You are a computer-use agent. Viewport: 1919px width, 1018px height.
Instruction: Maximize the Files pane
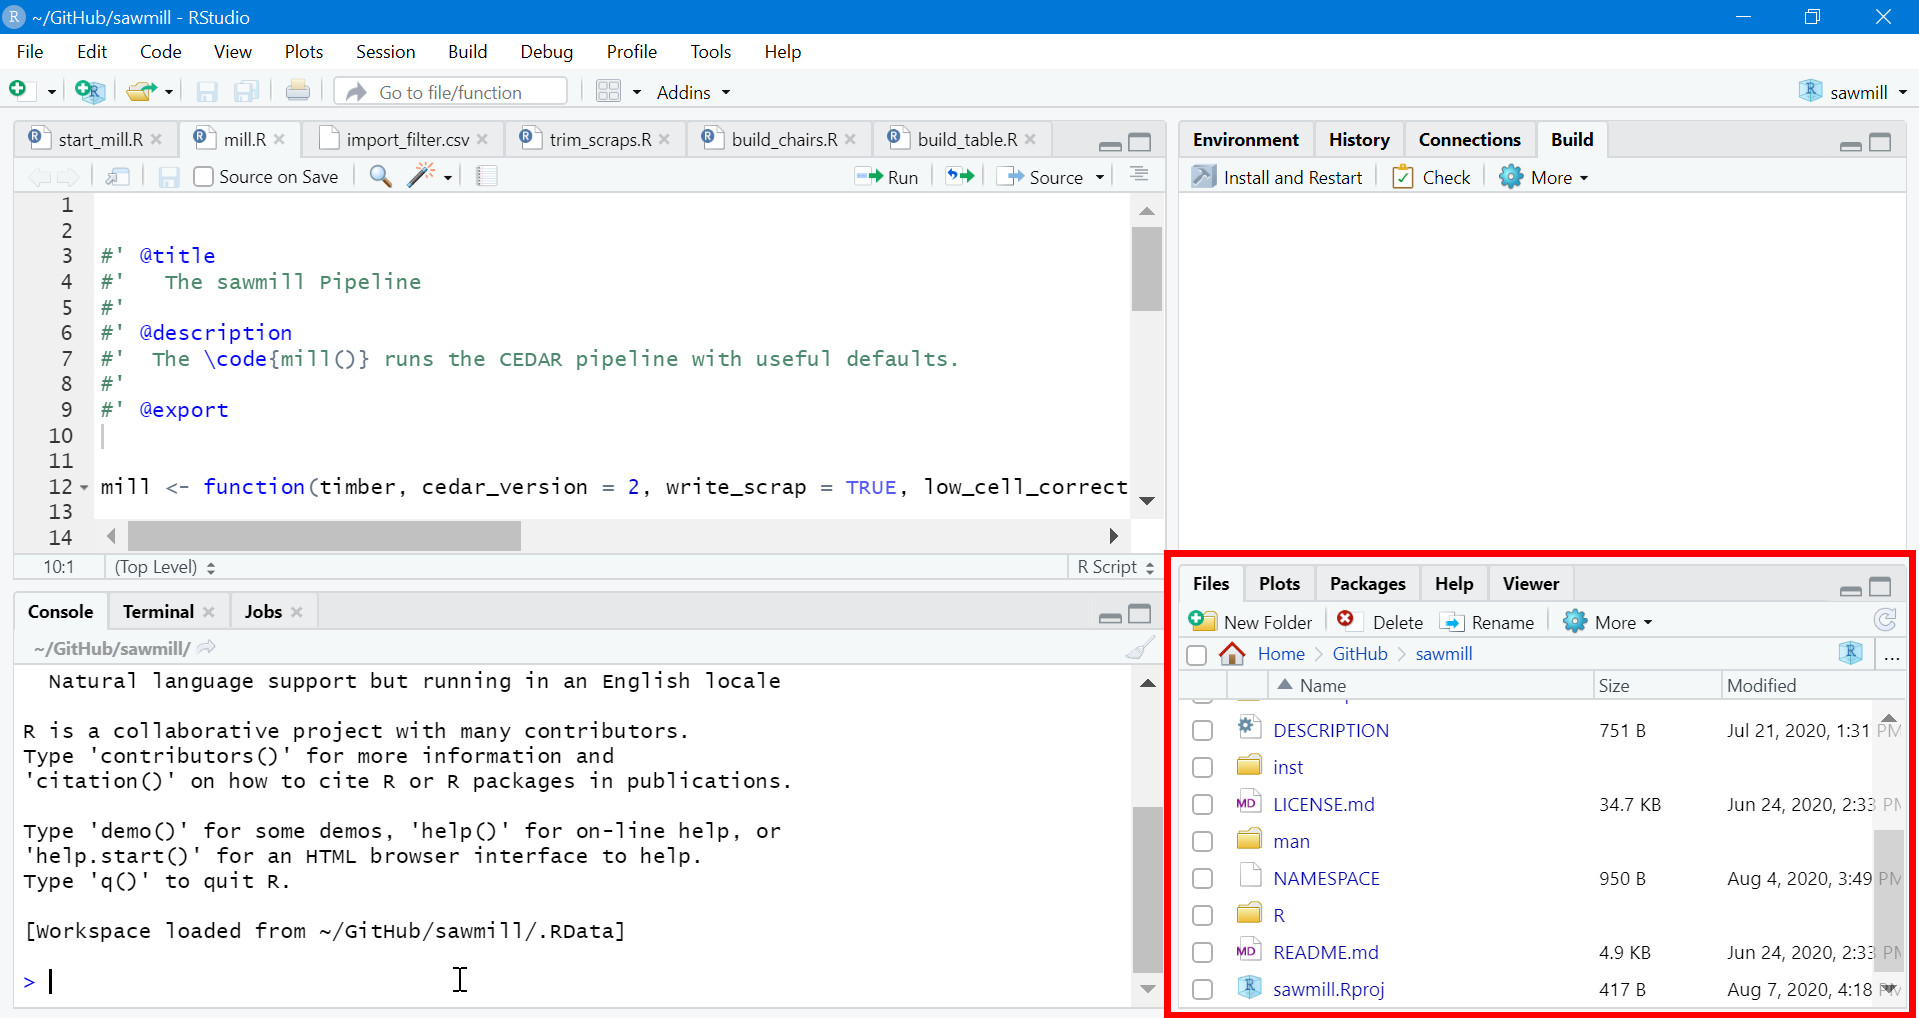(x=1880, y=587)
